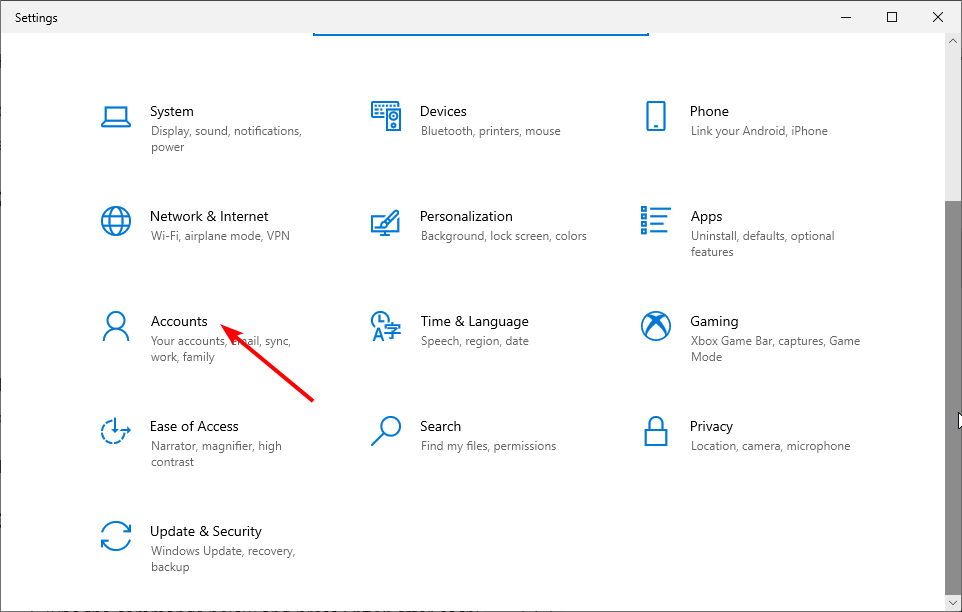Click the Personalization paintbrush icon
Image resolution: width=962 pixels, height=612 pixels.
click(x=386, y=222)
